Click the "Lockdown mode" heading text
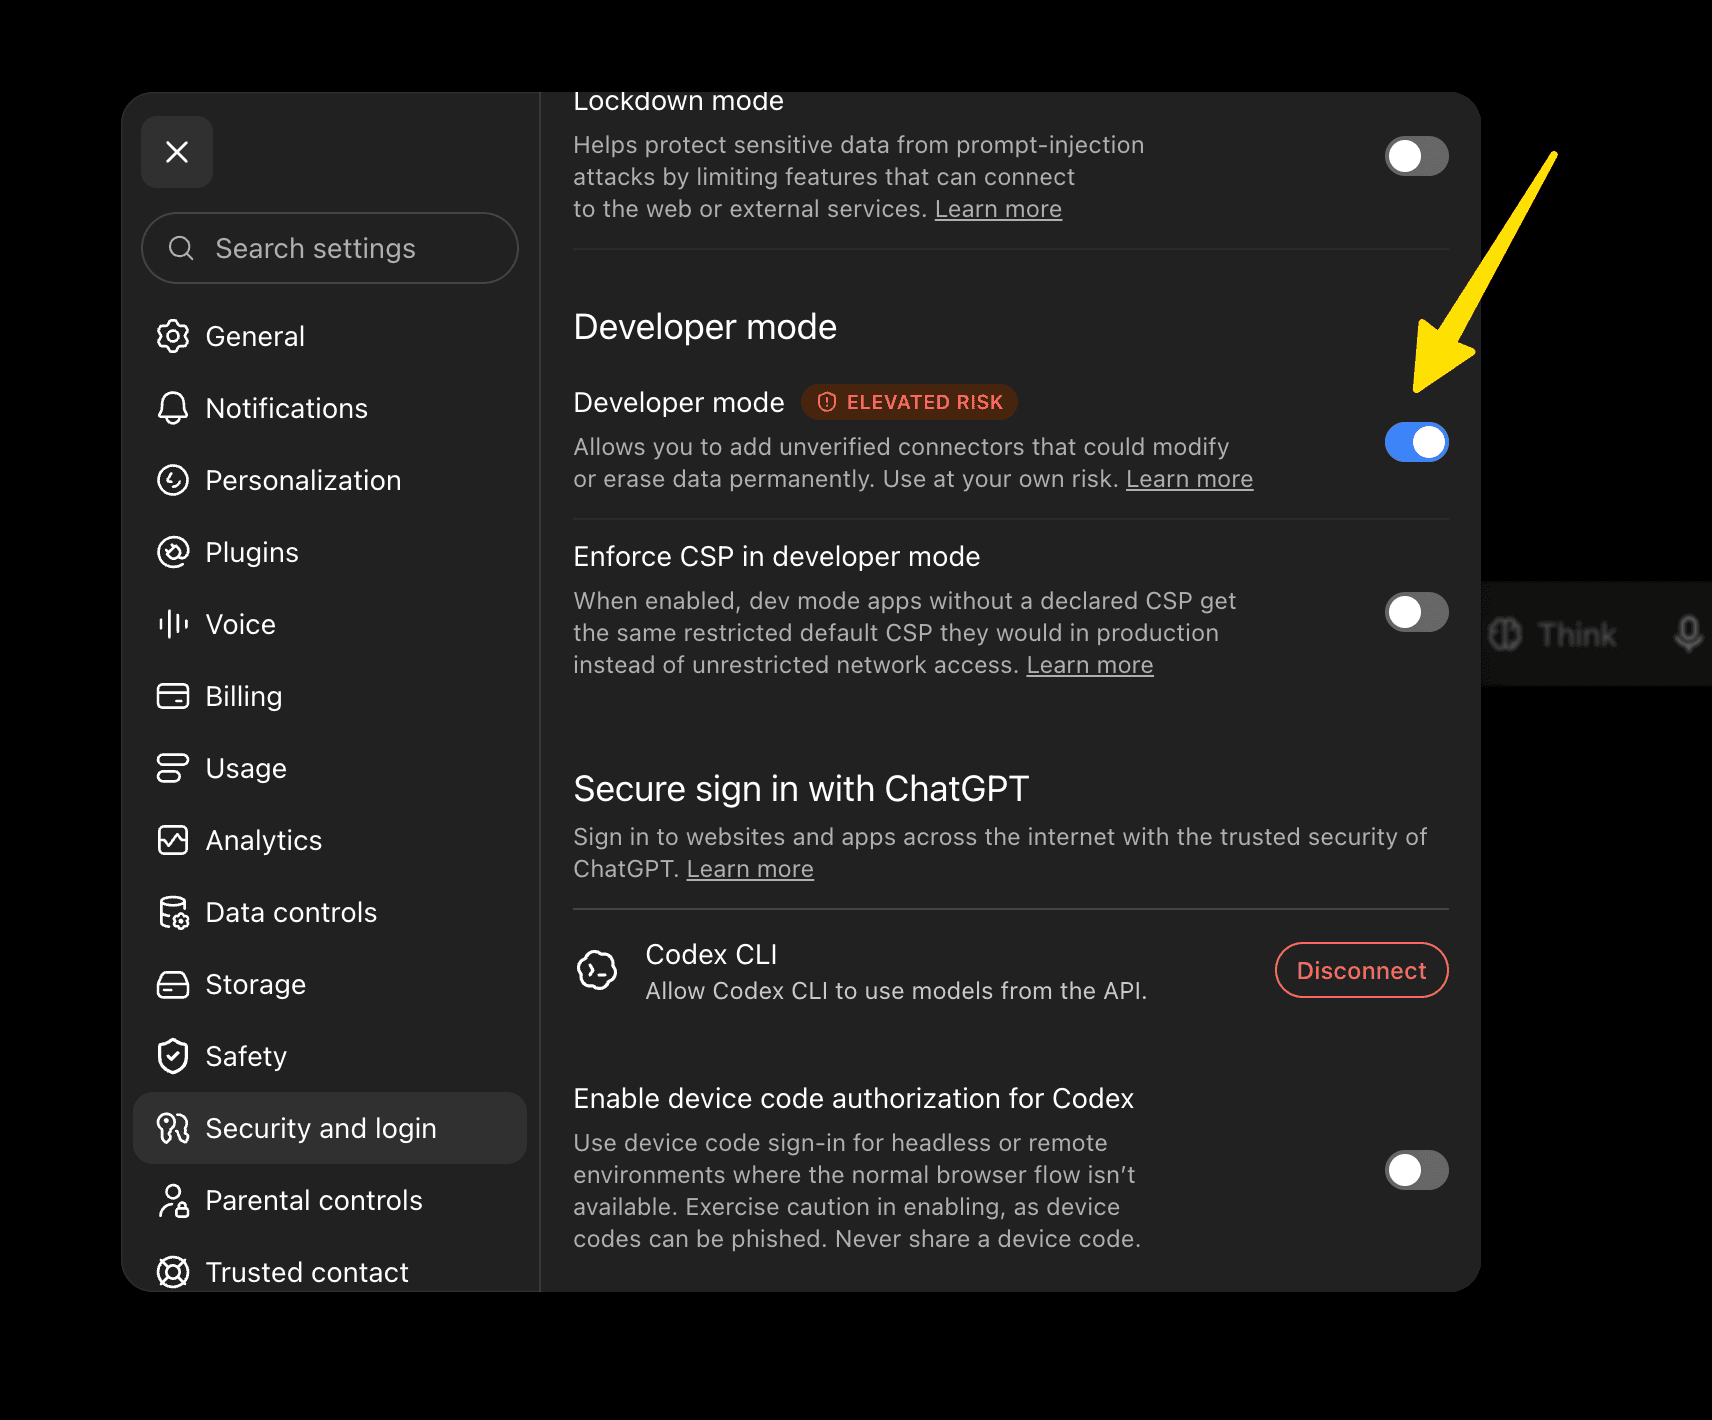Screen dimensions: 1712x1420 (x=678, y=103)
